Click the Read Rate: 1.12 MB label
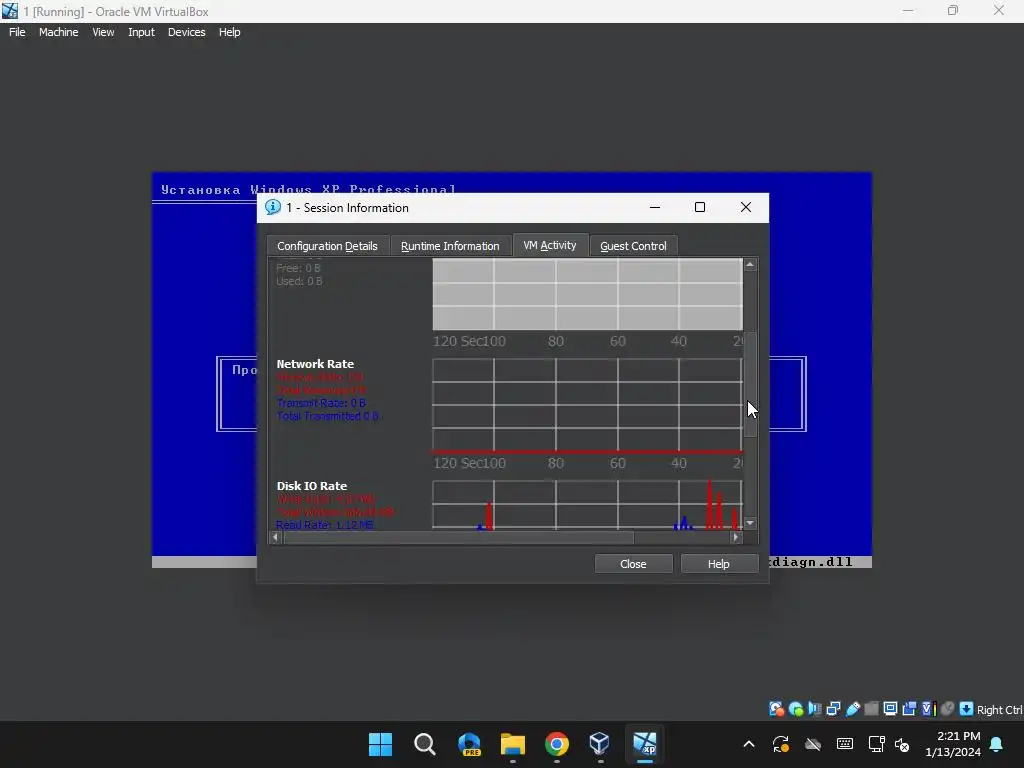The image size is (1024, 768). pyautogui.click(x=325, y=525)
